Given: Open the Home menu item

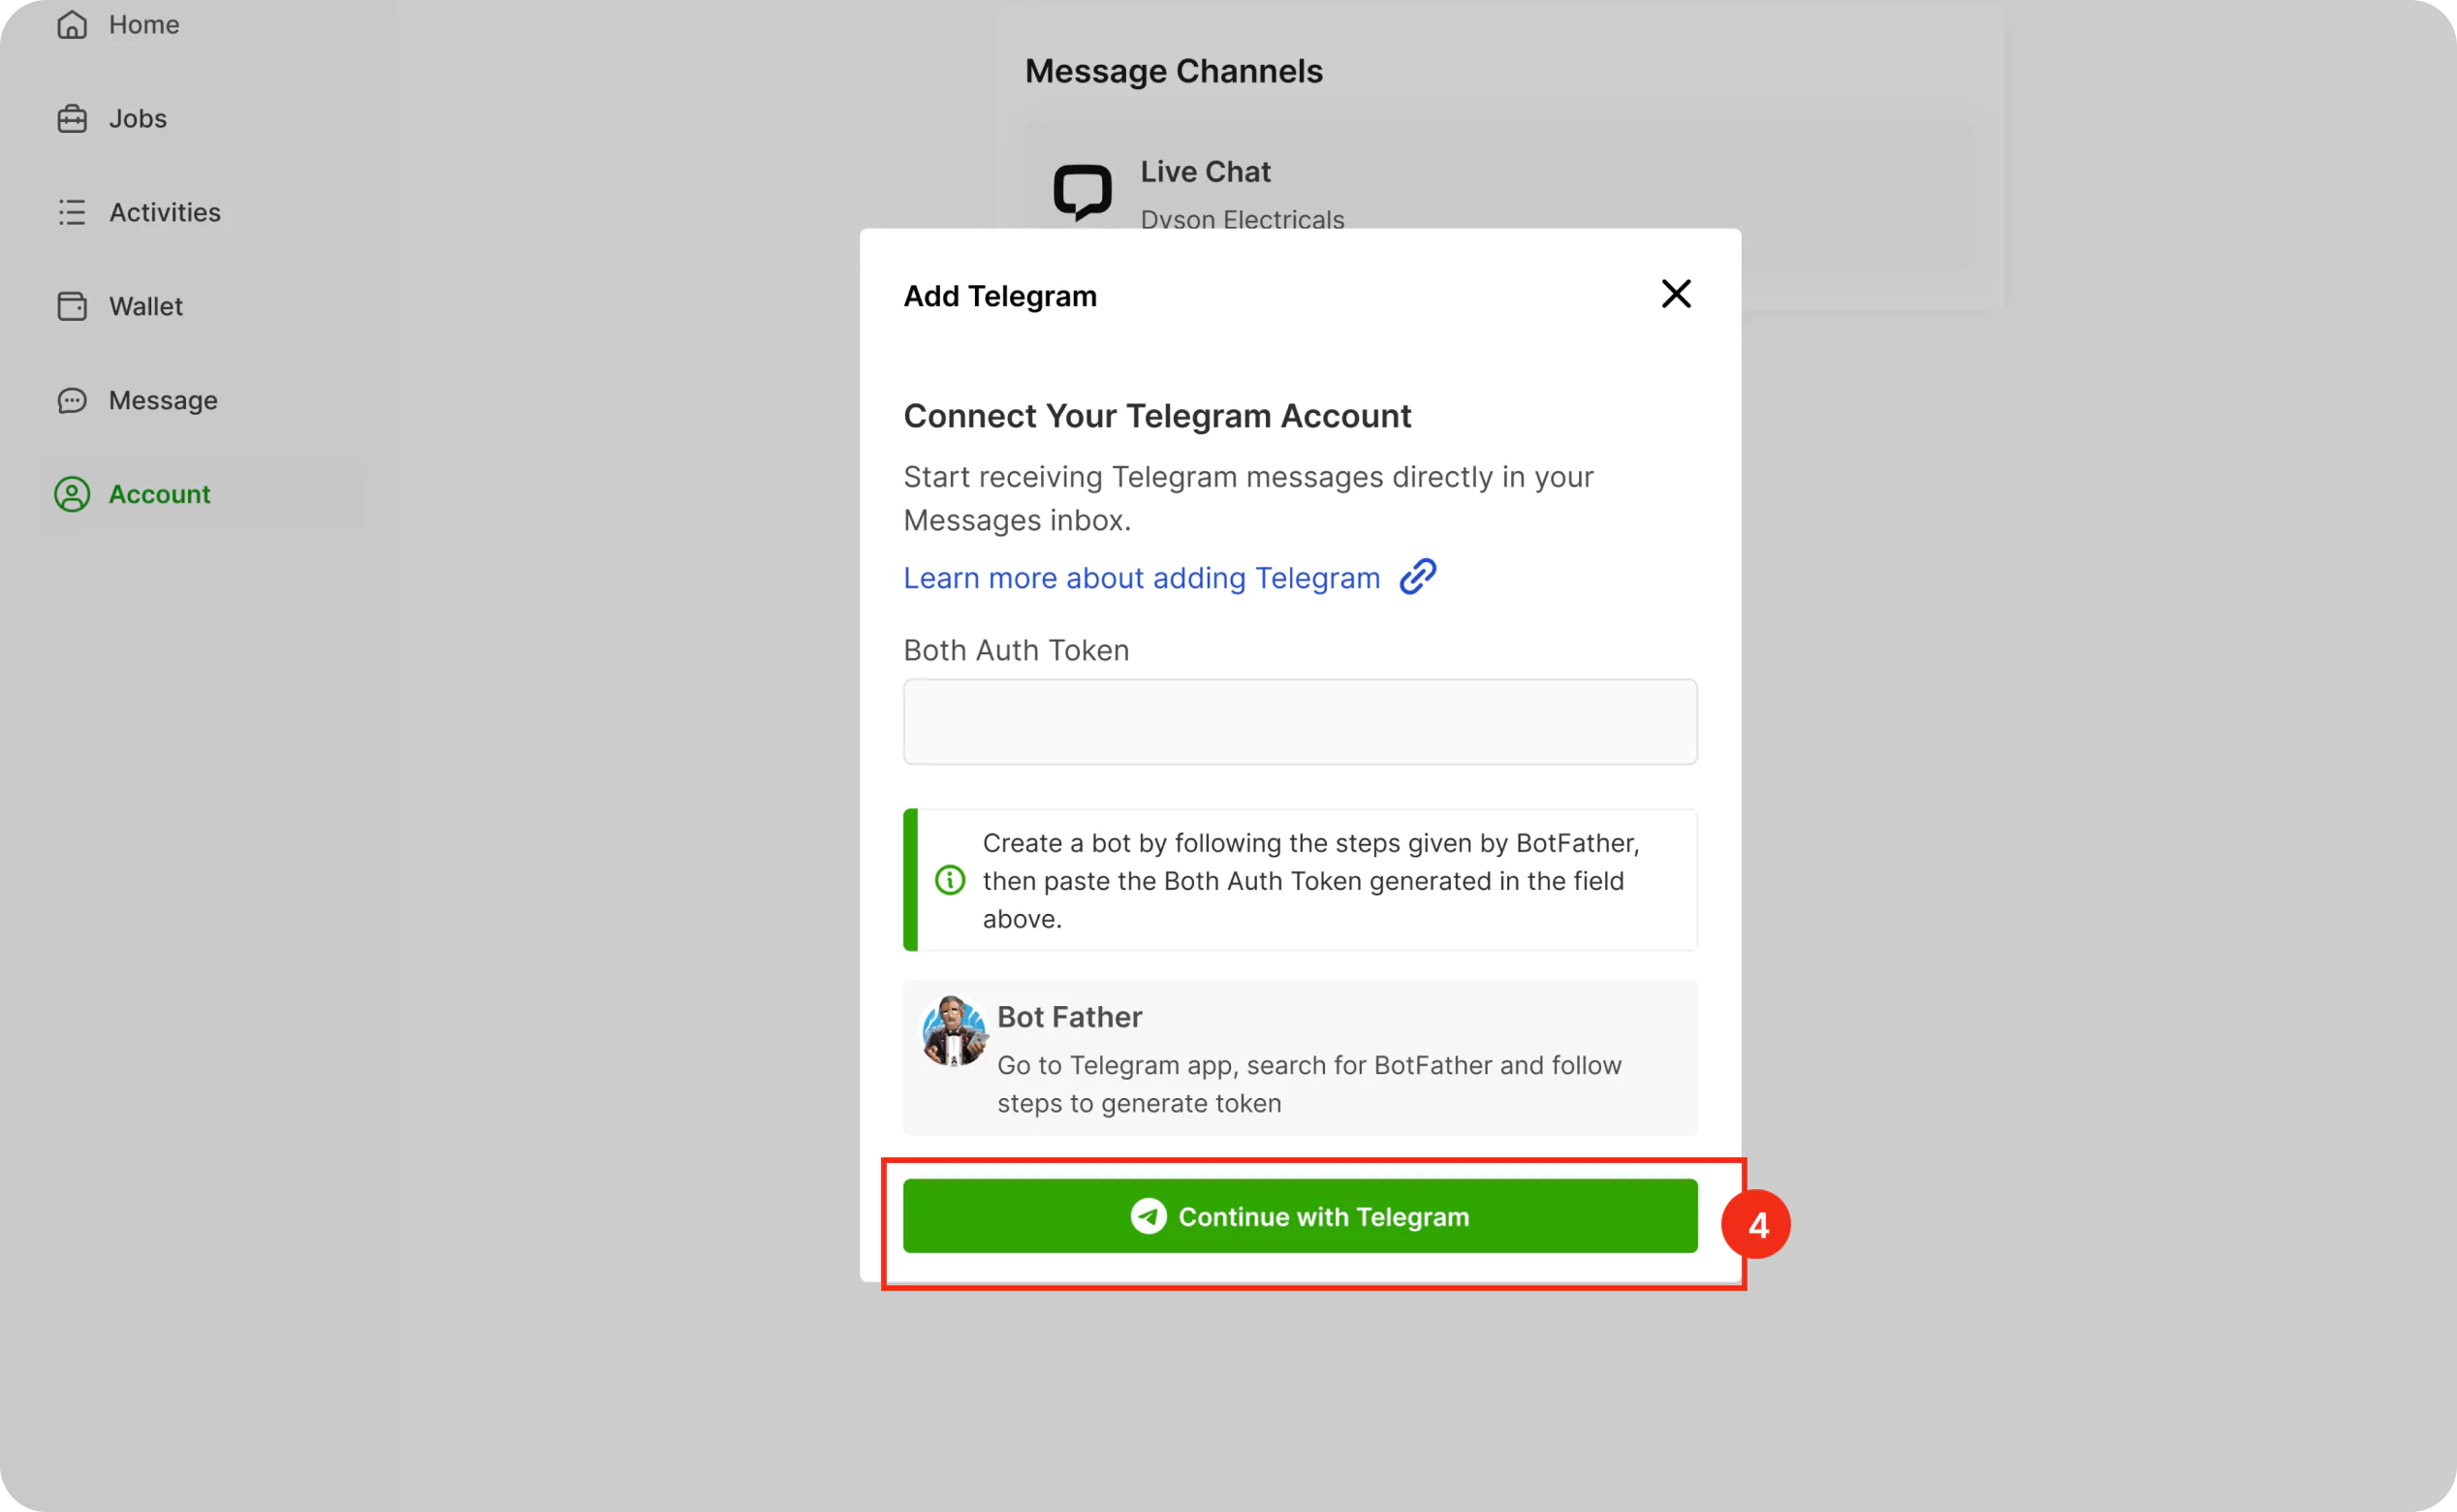Looking at the screenshot, I should click(x=144, y=24).
